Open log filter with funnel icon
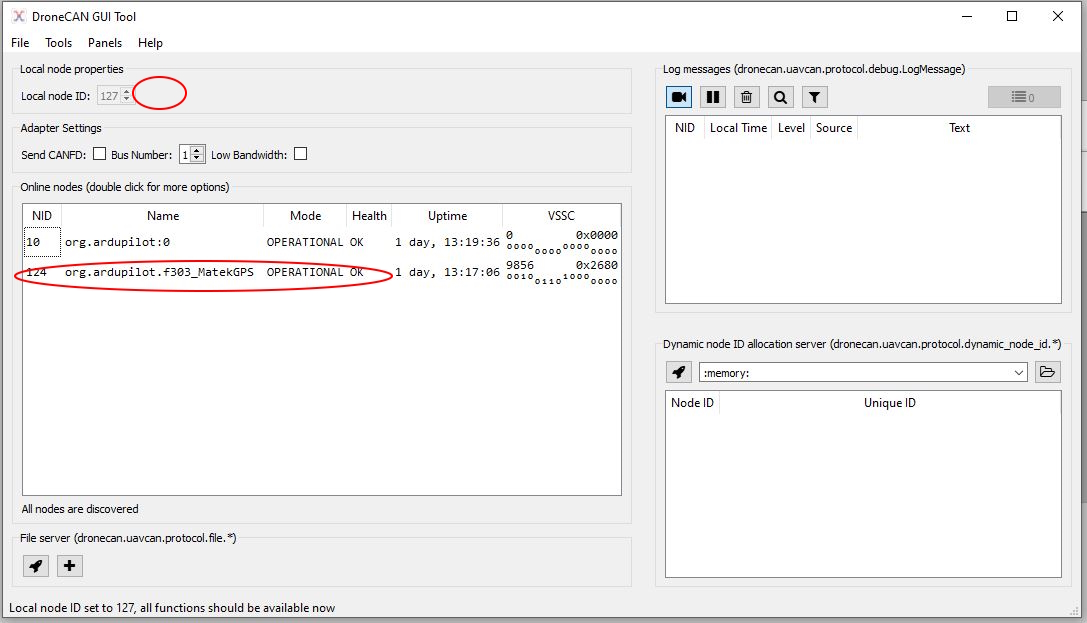Viewport: 1087px width, 623px height. point(815,97)
